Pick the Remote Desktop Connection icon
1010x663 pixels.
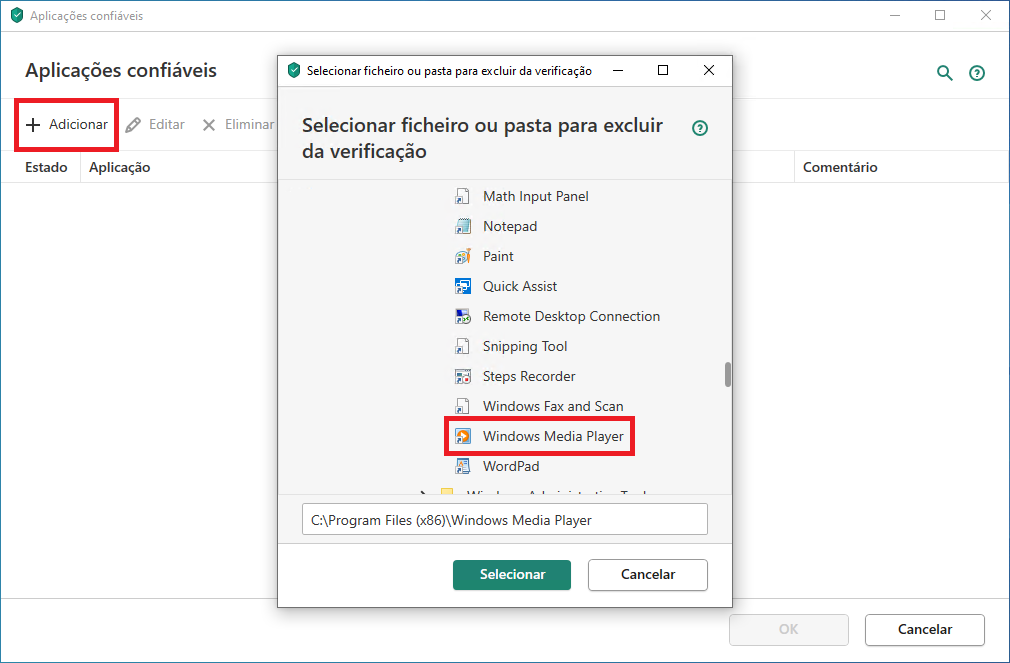tap(462, 316)
